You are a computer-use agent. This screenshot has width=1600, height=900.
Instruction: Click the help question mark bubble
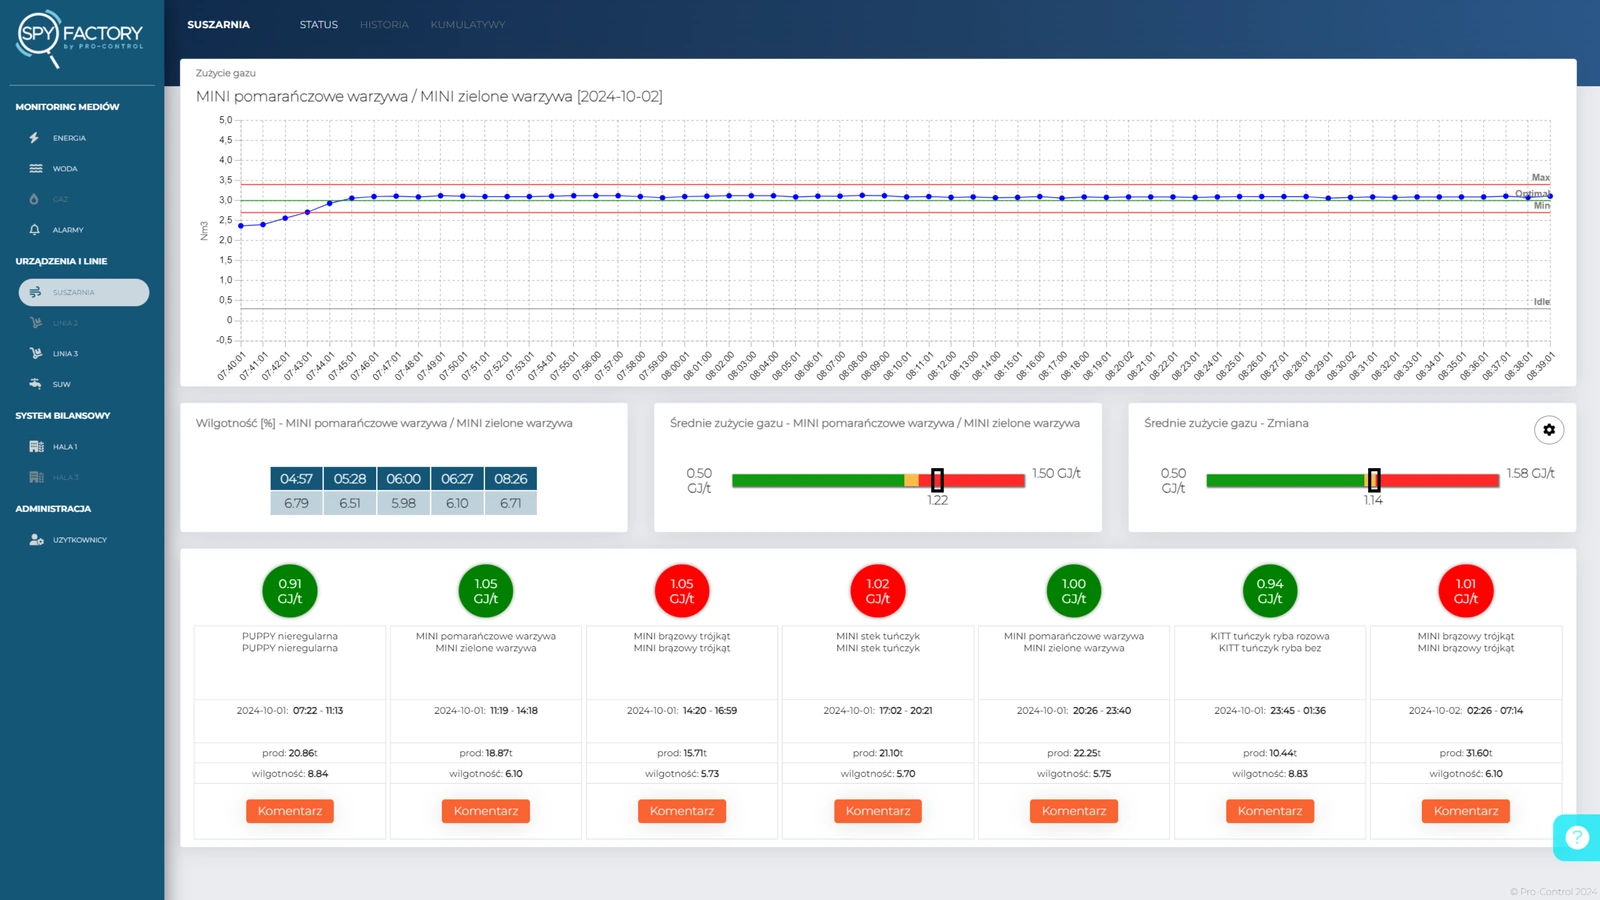pos(1576,837)
